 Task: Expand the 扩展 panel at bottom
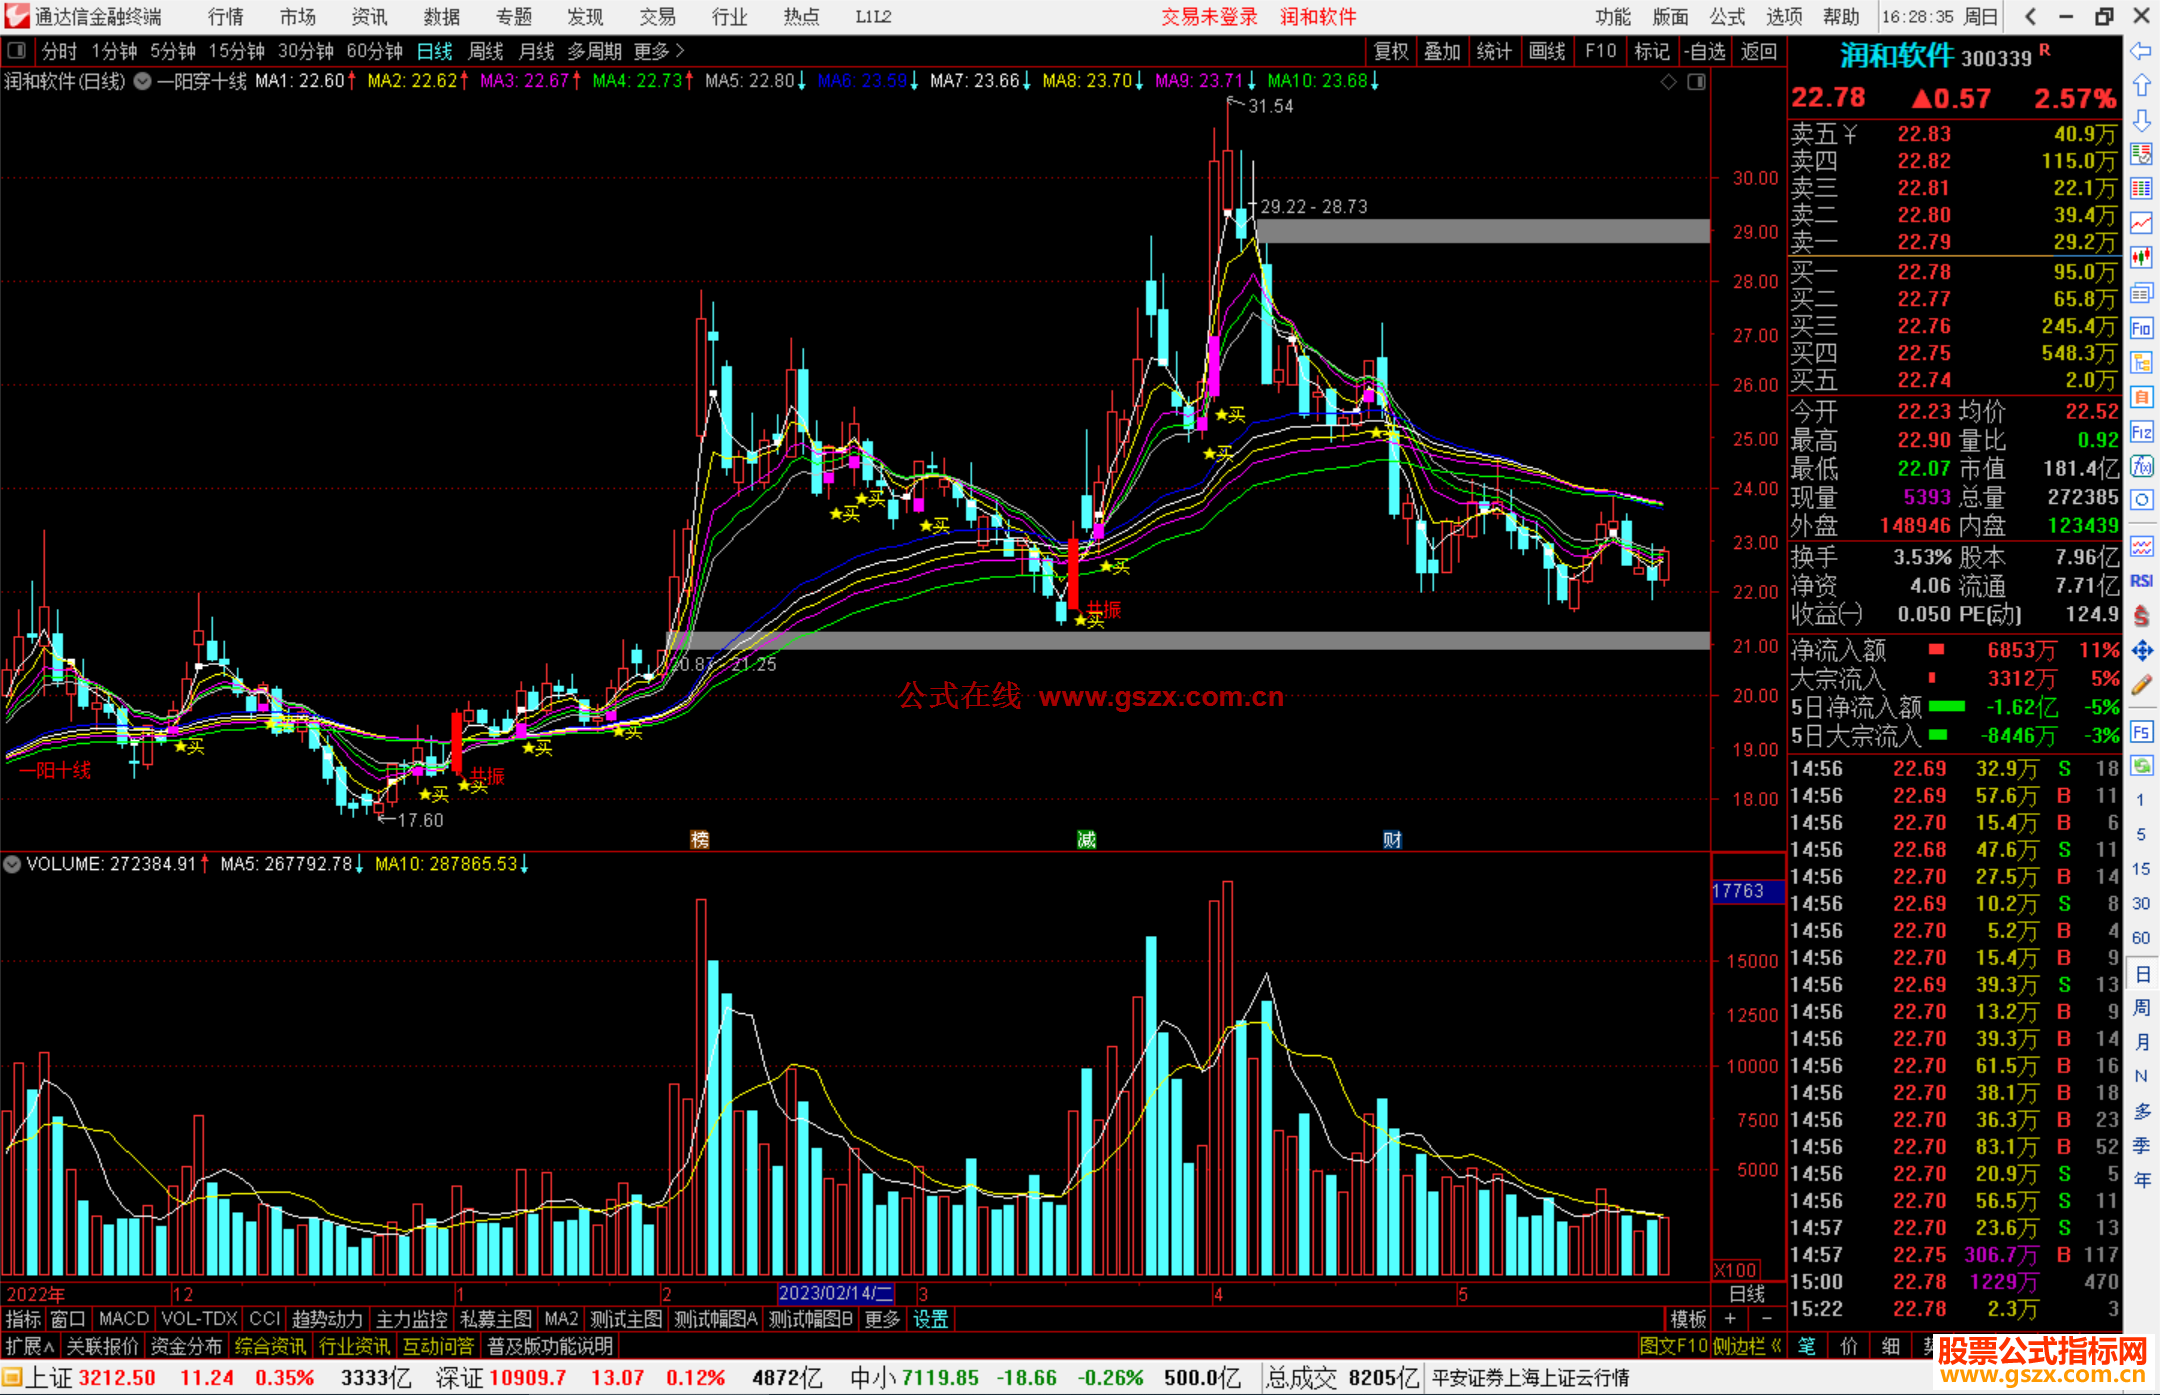tap(29, 1346)
